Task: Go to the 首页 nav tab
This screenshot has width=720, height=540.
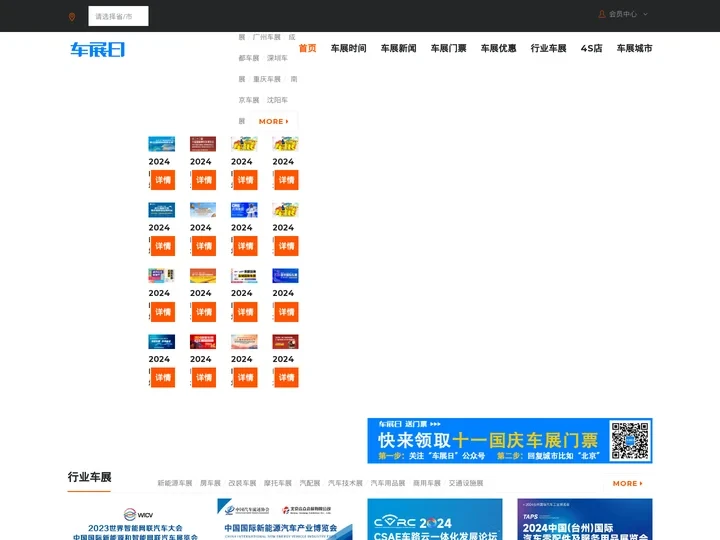Action: click(308, 48)
